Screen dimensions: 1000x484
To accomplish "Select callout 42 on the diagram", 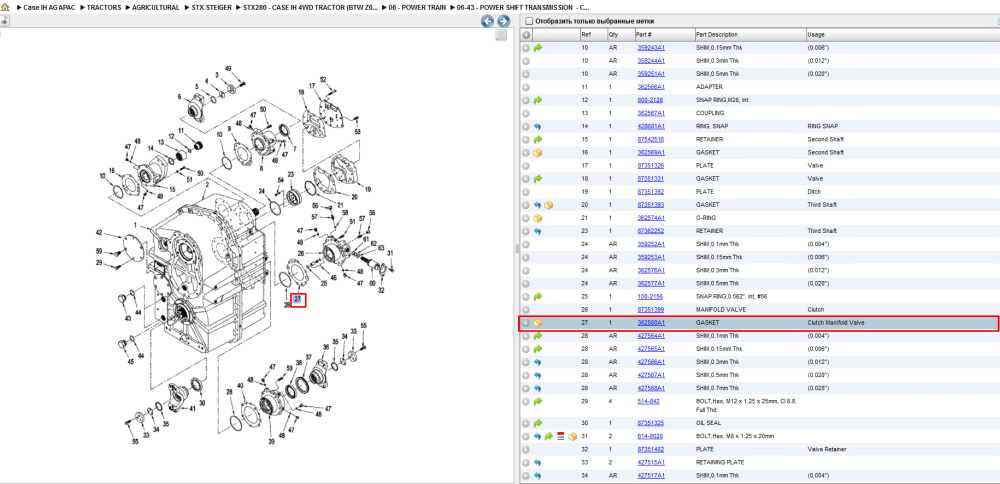I will click(x=99, y=232).
